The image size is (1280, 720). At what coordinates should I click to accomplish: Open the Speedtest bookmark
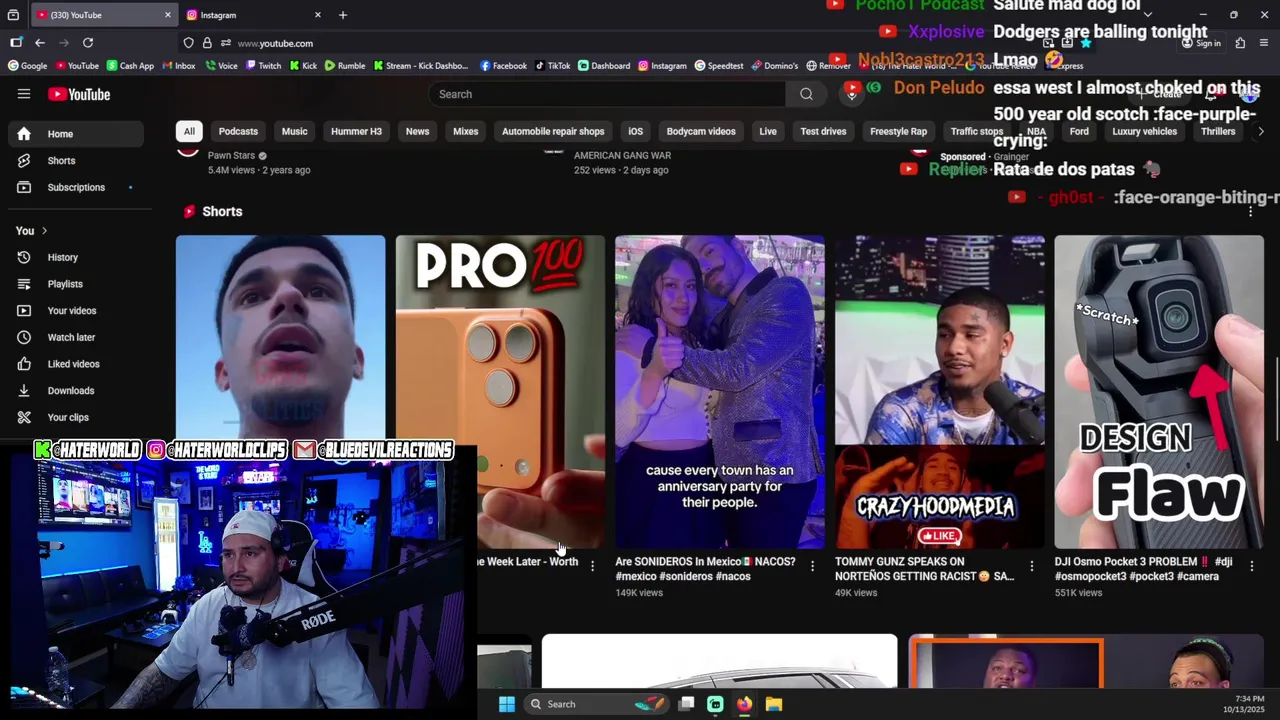(718, 66)
